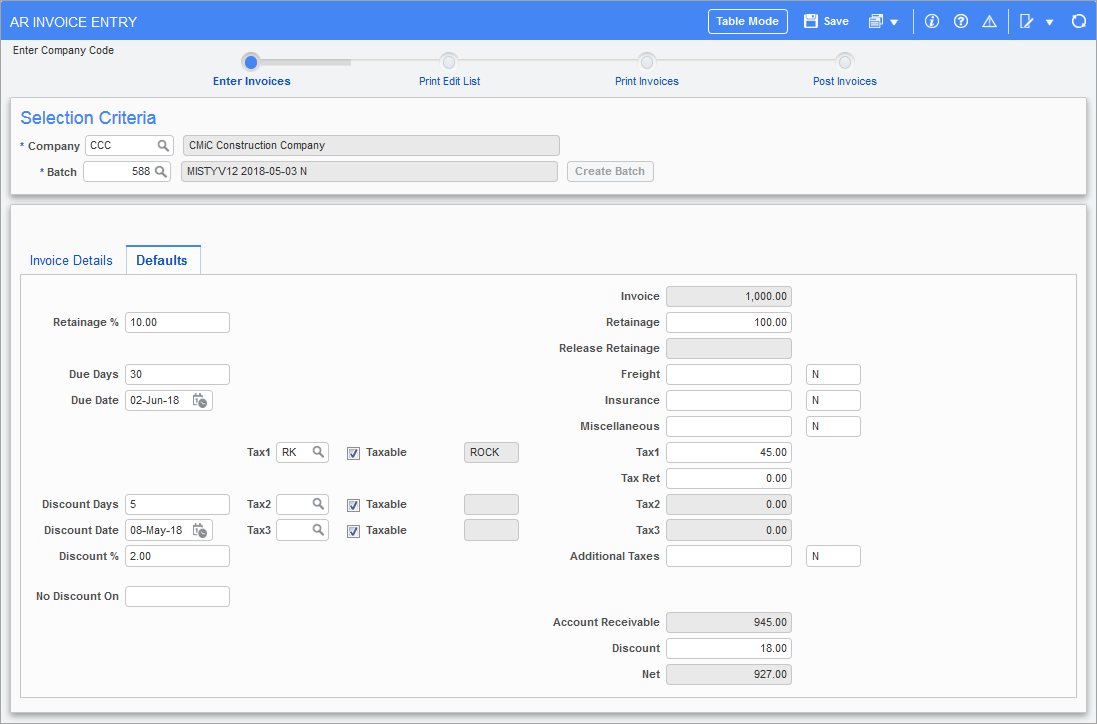
Task: Open the Discount Date calendar picker
Action: pos(200,531)
